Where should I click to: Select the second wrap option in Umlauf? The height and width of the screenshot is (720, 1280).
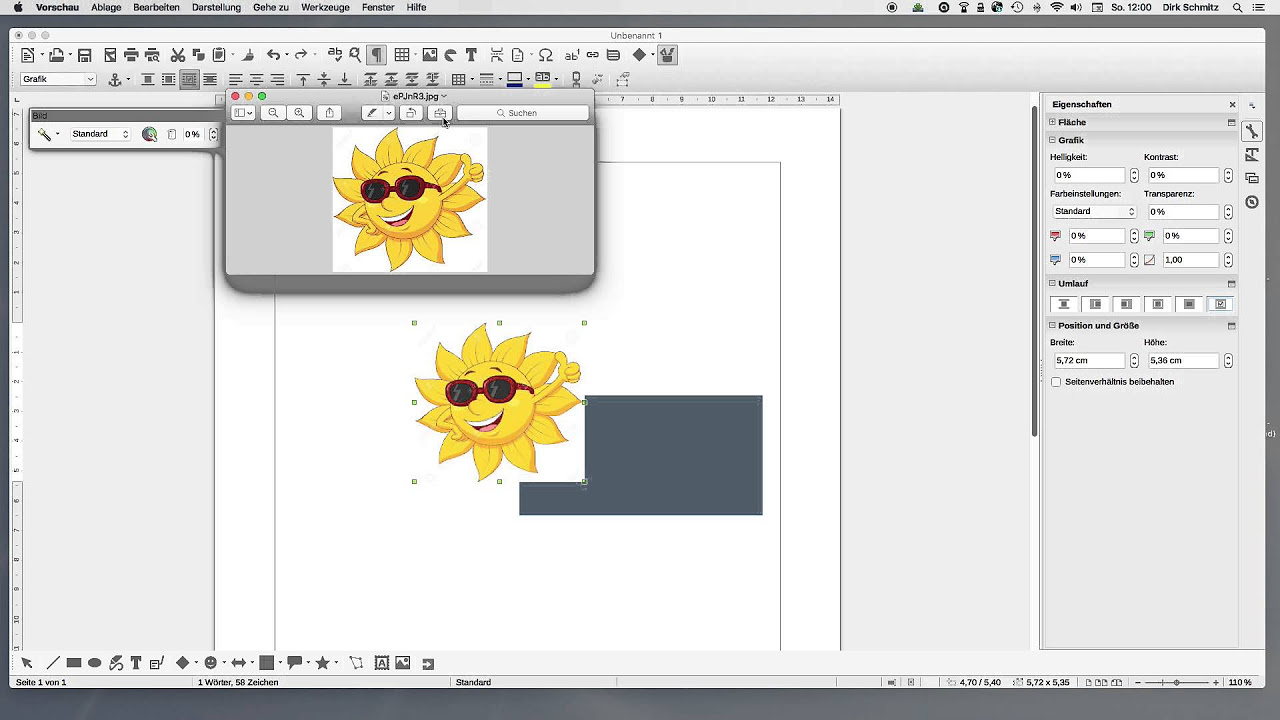tap(1095, 304)
